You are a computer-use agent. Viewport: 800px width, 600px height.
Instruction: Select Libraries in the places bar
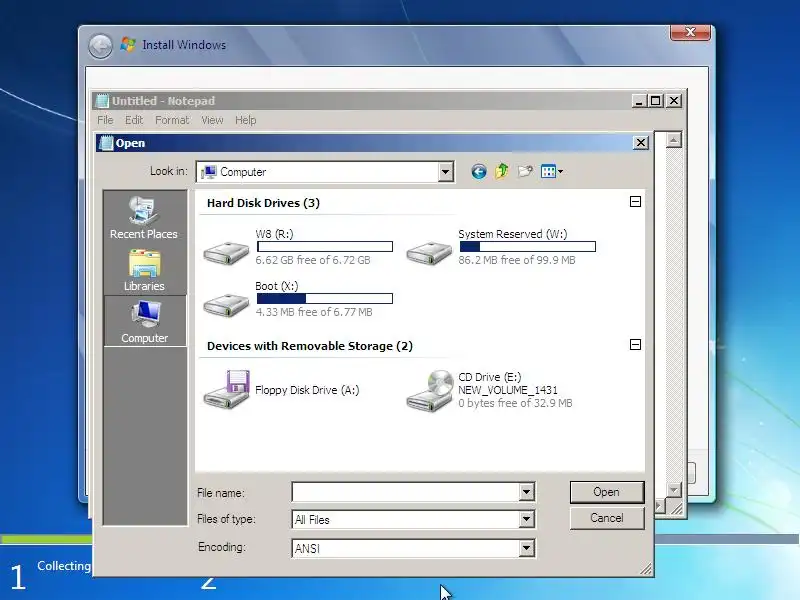(144, 270)
